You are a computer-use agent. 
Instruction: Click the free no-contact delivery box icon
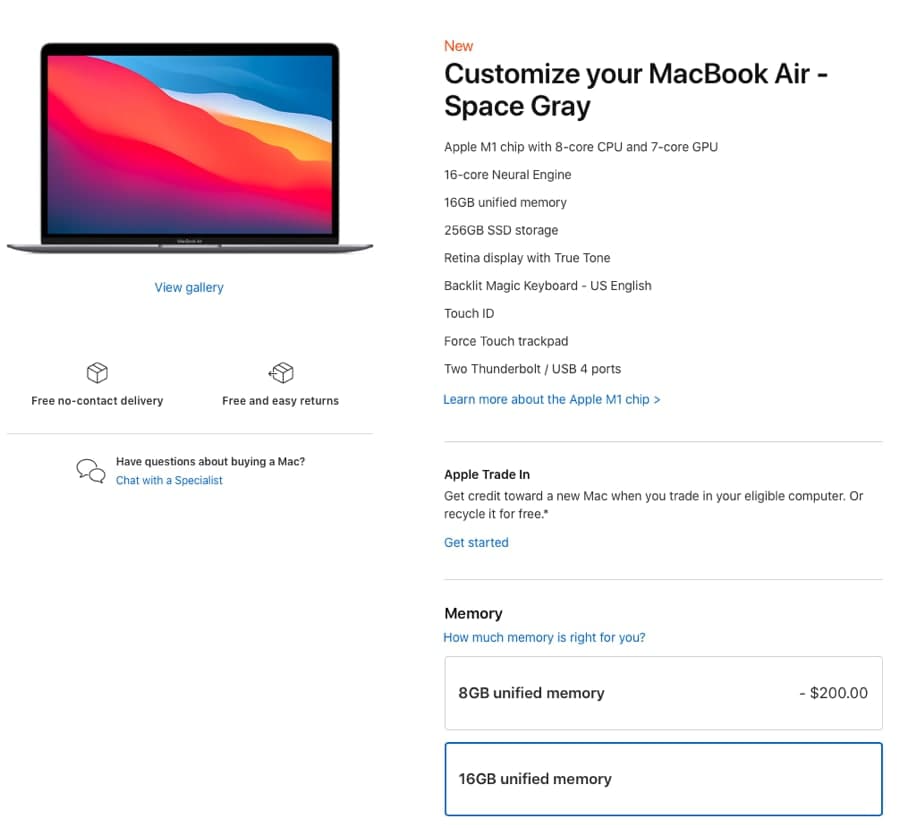click(x=97, y=371)
